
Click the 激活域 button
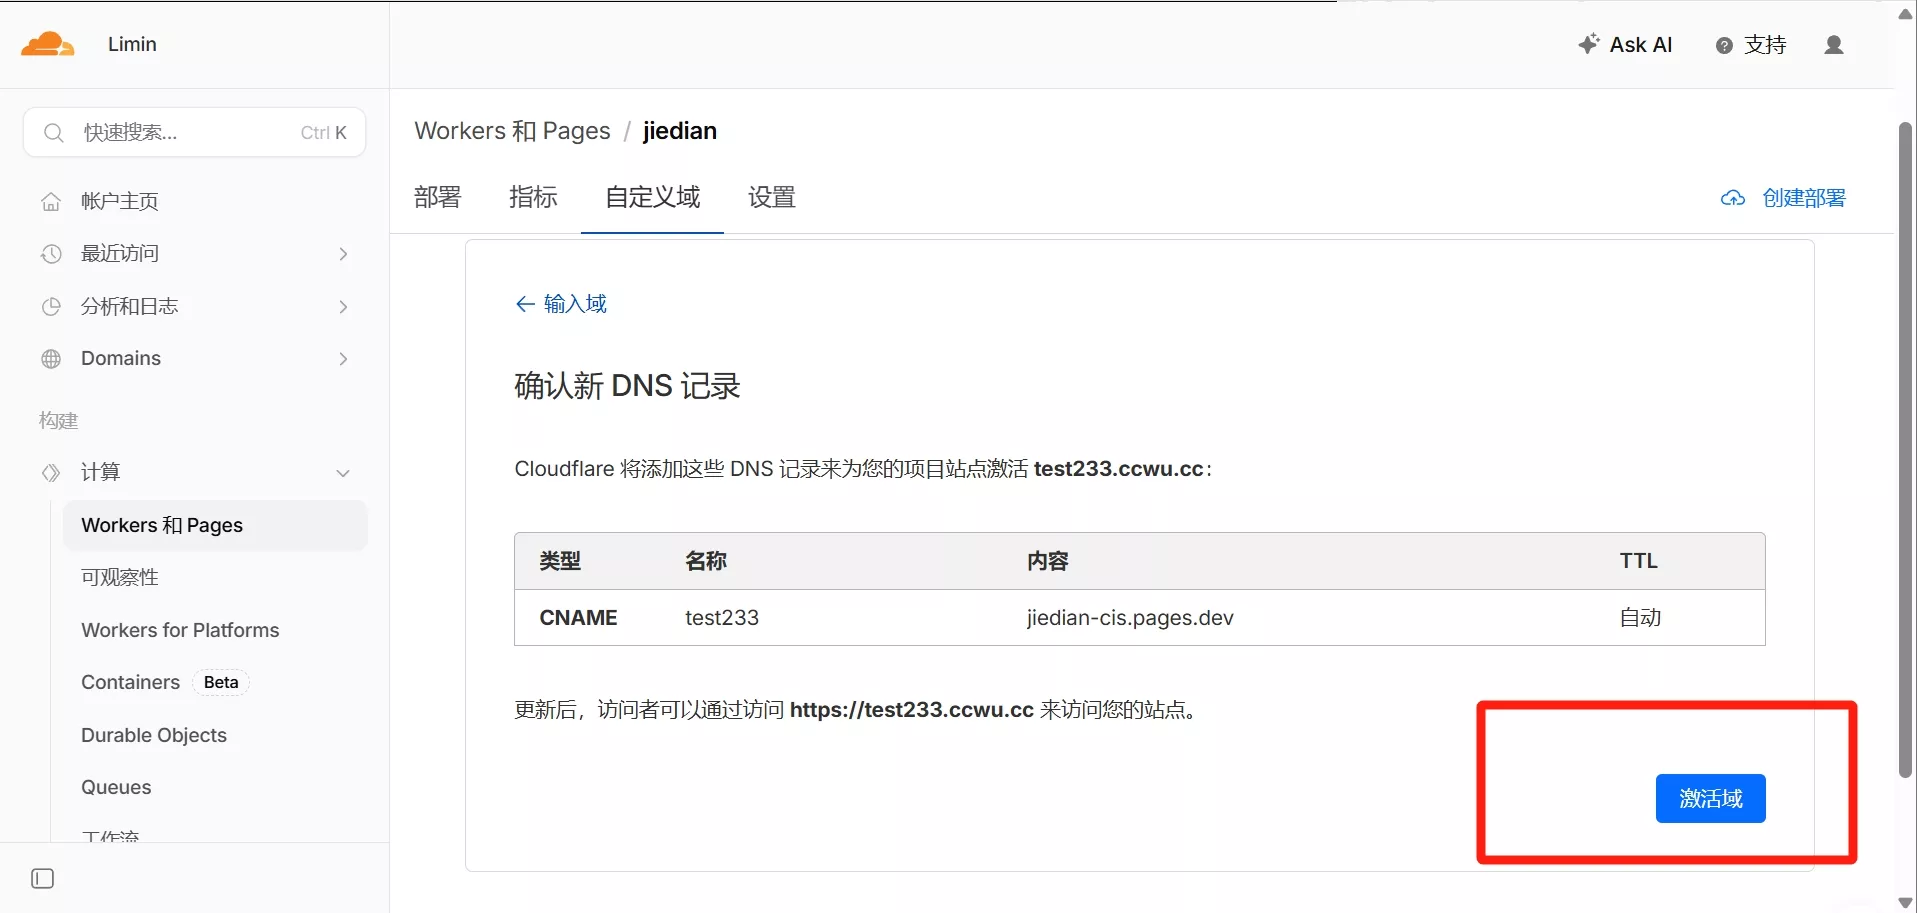[x=1710, y=798]
